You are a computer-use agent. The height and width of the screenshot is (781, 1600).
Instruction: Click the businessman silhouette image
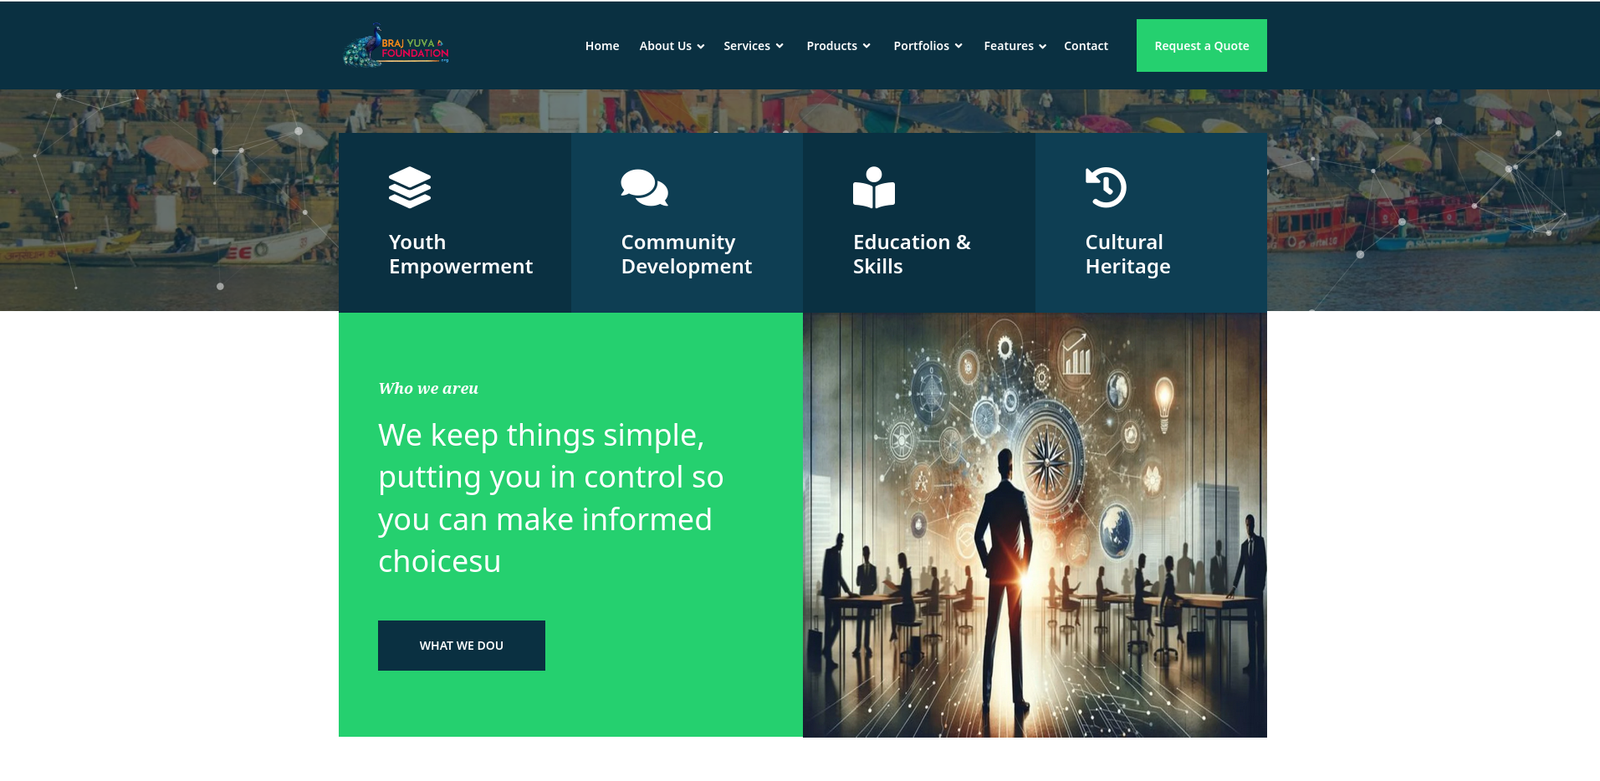pos(1035,525)
